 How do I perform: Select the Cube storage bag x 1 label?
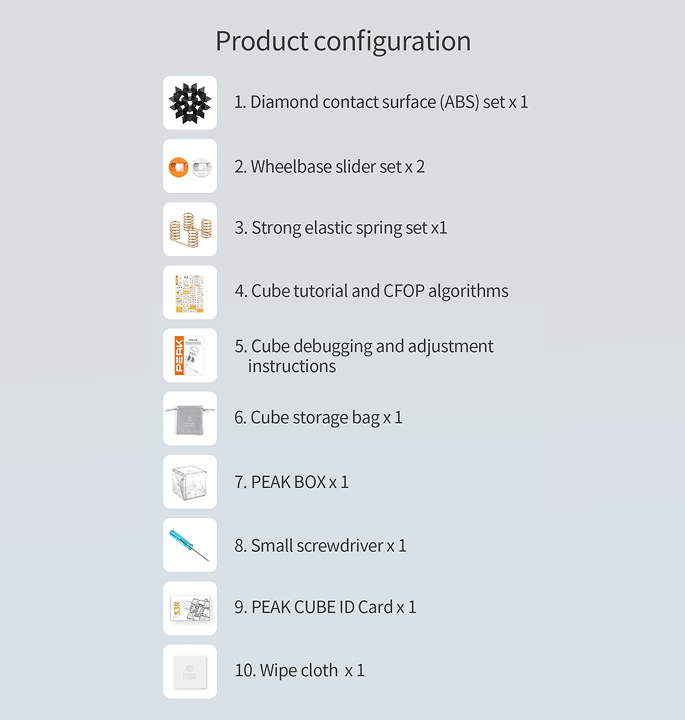tap(318, 418)
